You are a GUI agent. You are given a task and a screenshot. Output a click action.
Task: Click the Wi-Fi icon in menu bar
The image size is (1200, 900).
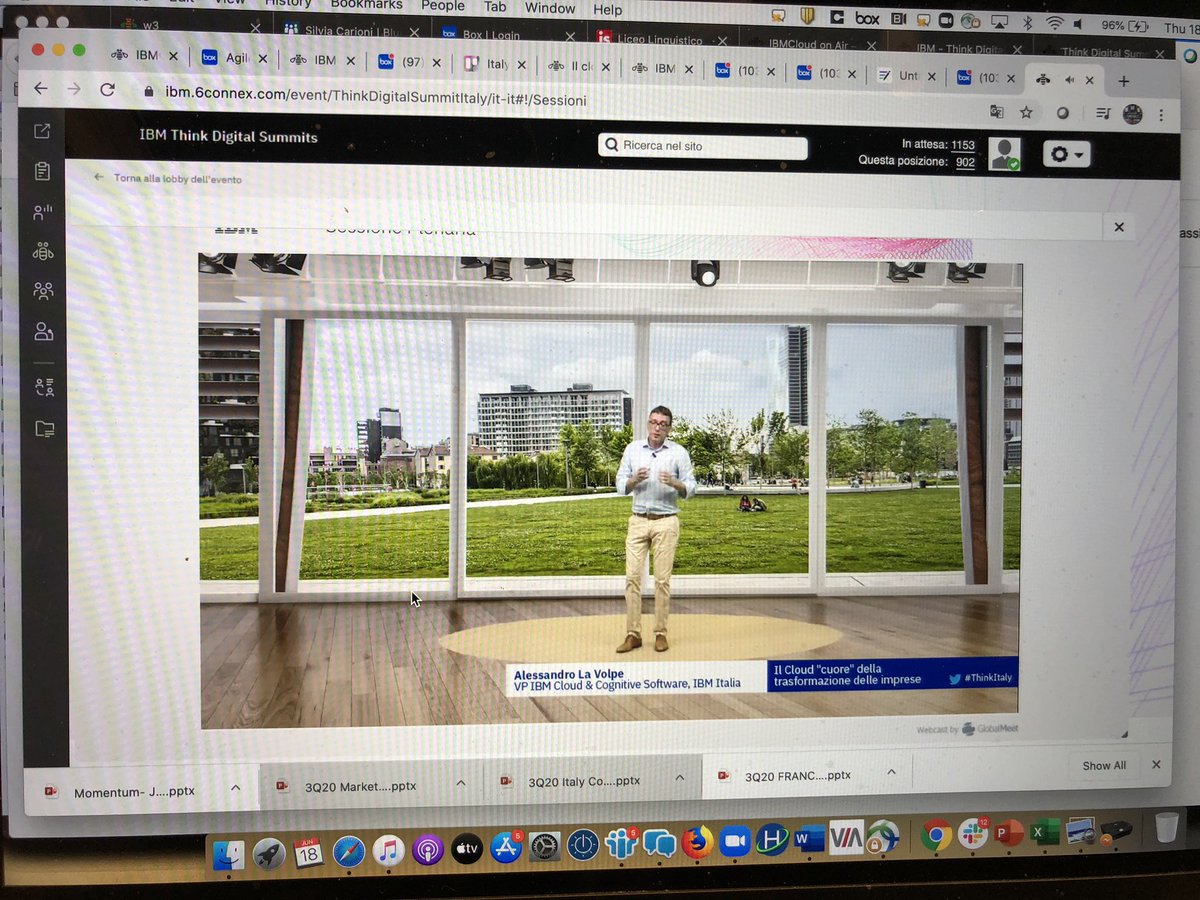(x=1054, y=23)
